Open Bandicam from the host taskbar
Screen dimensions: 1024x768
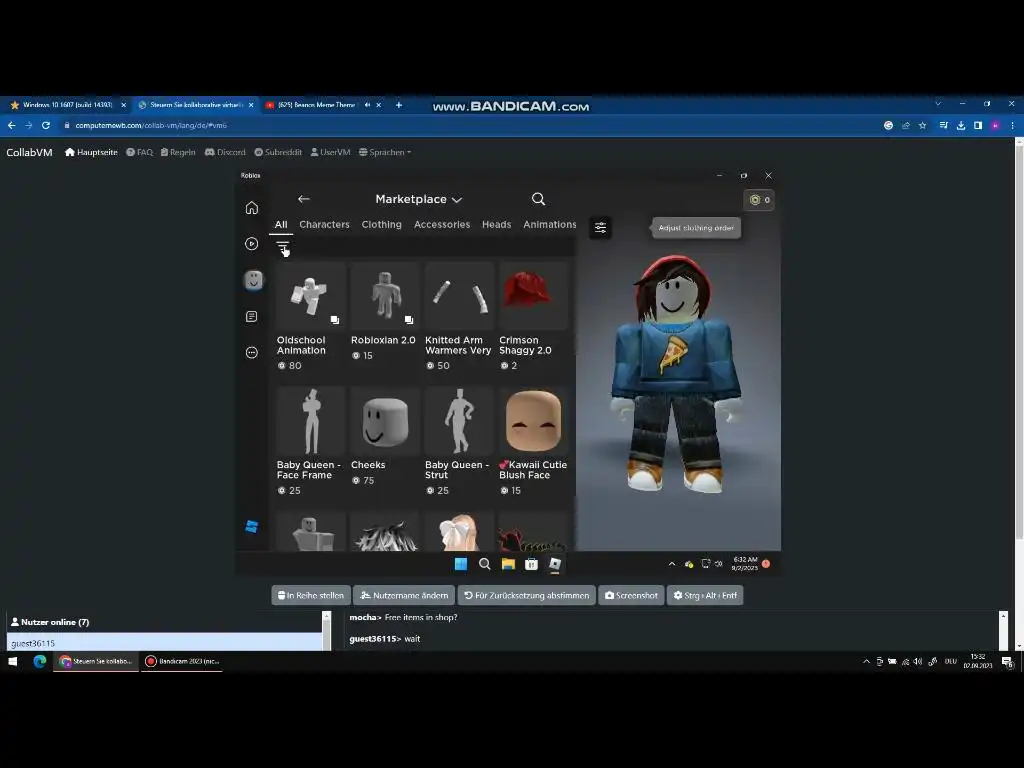pos(182,662)
